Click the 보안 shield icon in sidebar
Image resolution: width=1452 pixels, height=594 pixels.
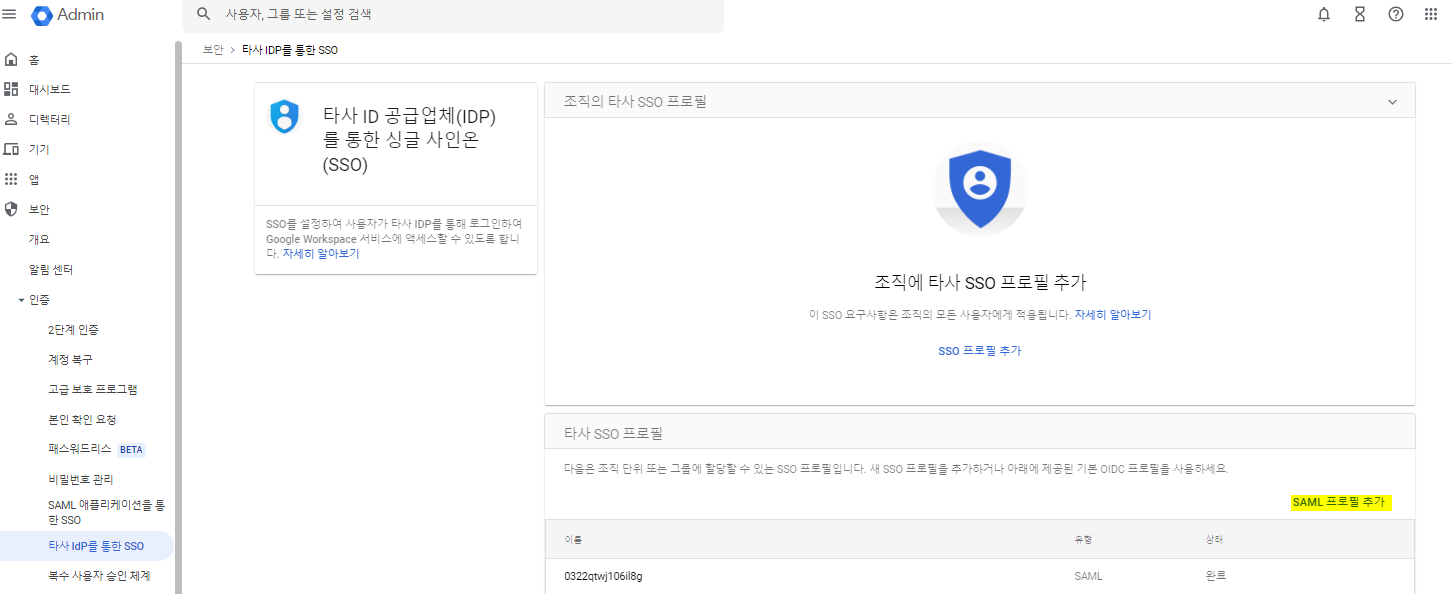11,209
